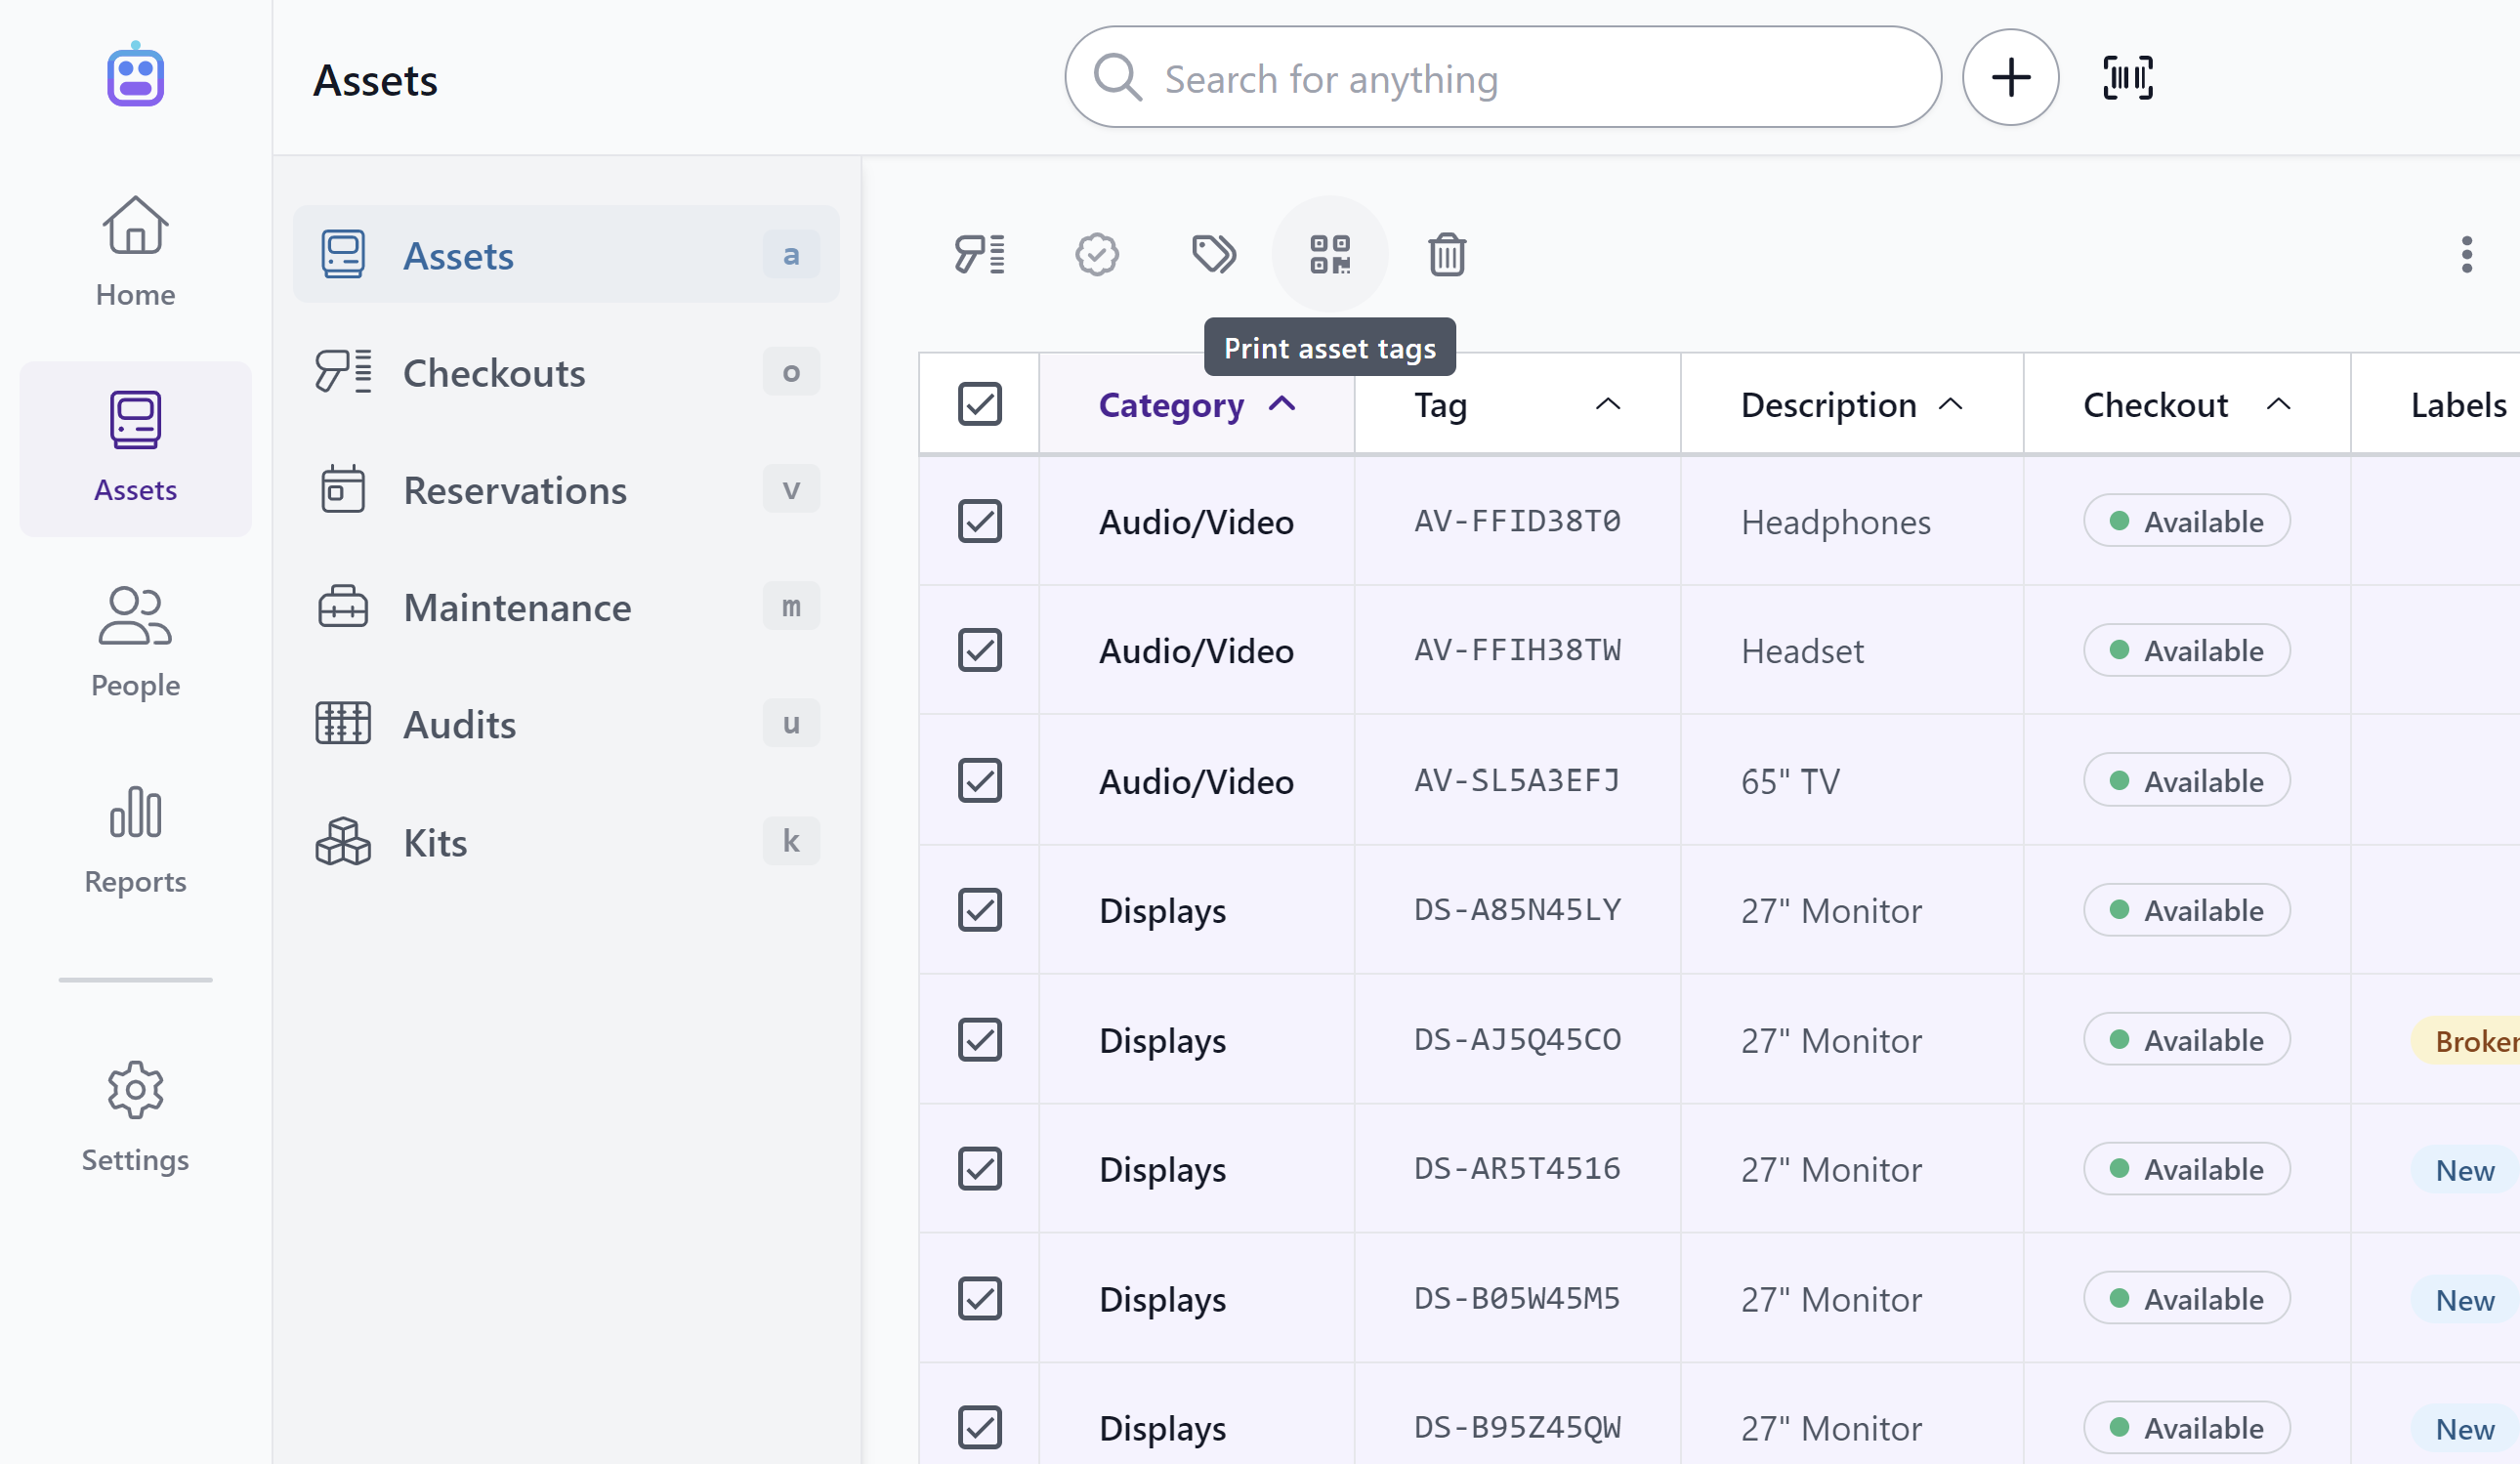Uncheck the DS-AR5T4516 row checkbox
This screenshot has width=2520, height=1464.
(x=979, y=1168)
